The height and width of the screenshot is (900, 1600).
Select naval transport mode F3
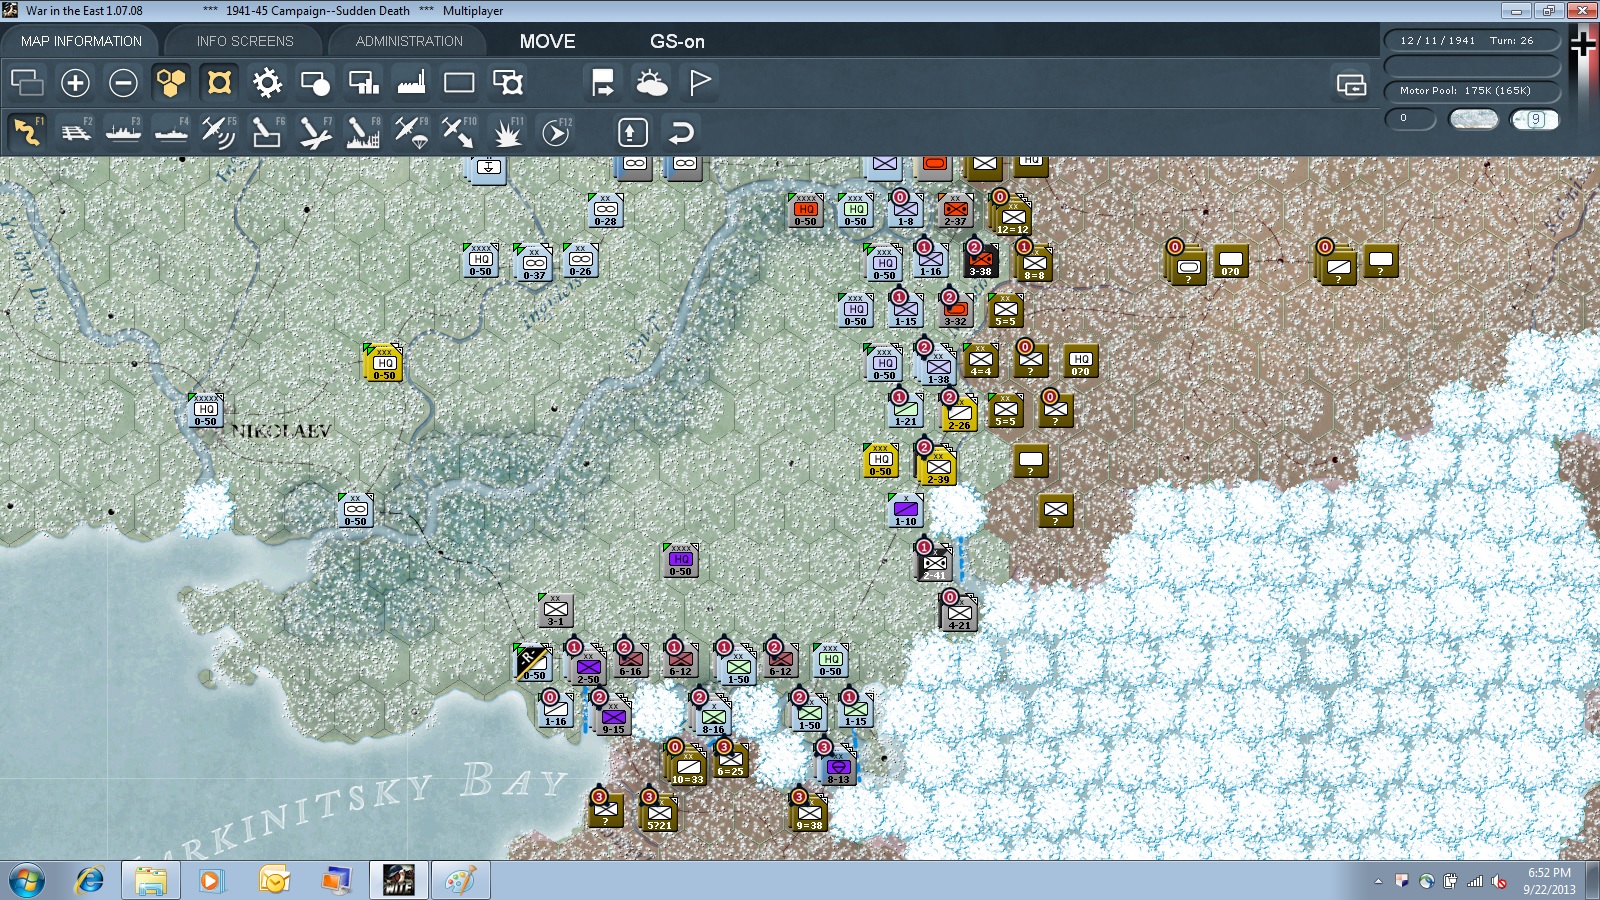[x=124, y=132]
